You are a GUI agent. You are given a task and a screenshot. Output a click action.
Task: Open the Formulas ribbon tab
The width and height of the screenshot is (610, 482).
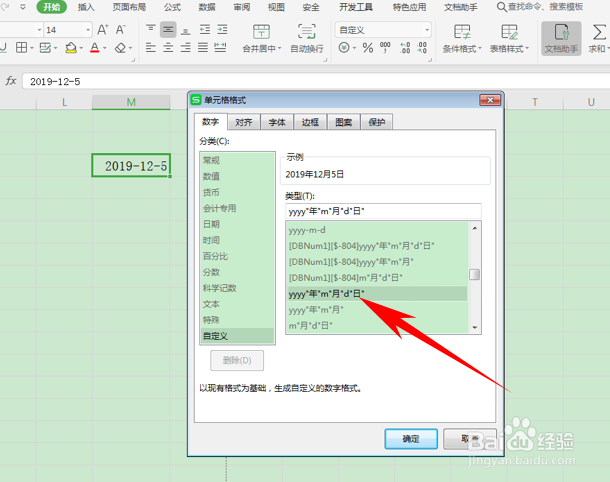(x=172, y=7)
